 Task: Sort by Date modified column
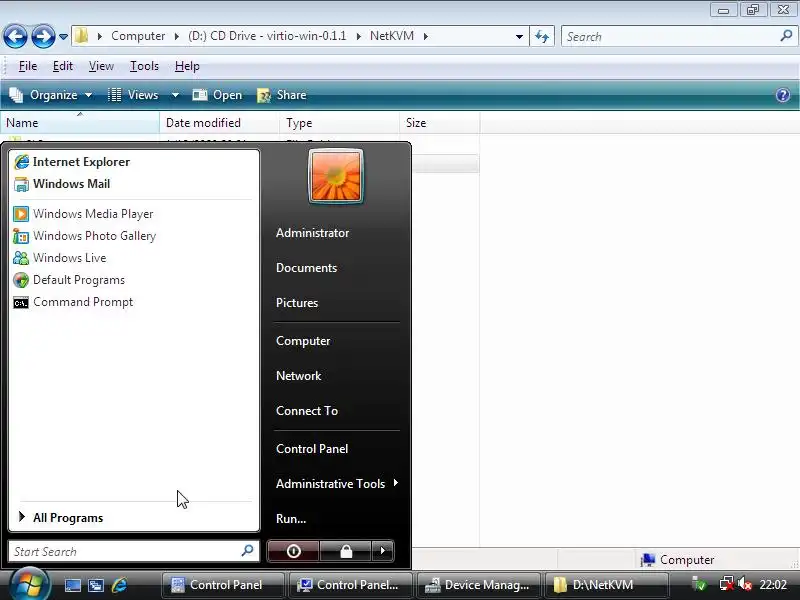(x=219, y=123)
